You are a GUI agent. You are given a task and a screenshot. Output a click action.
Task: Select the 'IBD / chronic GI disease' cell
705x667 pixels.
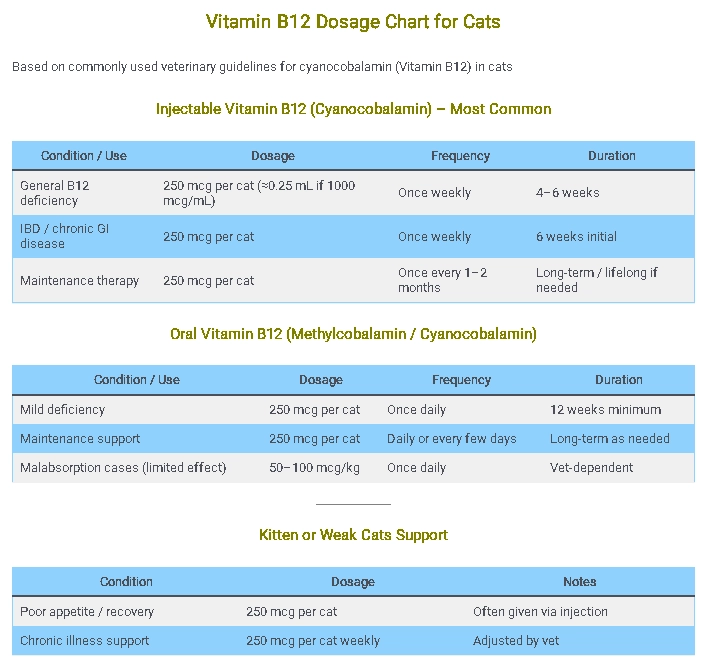pos(64,236)
